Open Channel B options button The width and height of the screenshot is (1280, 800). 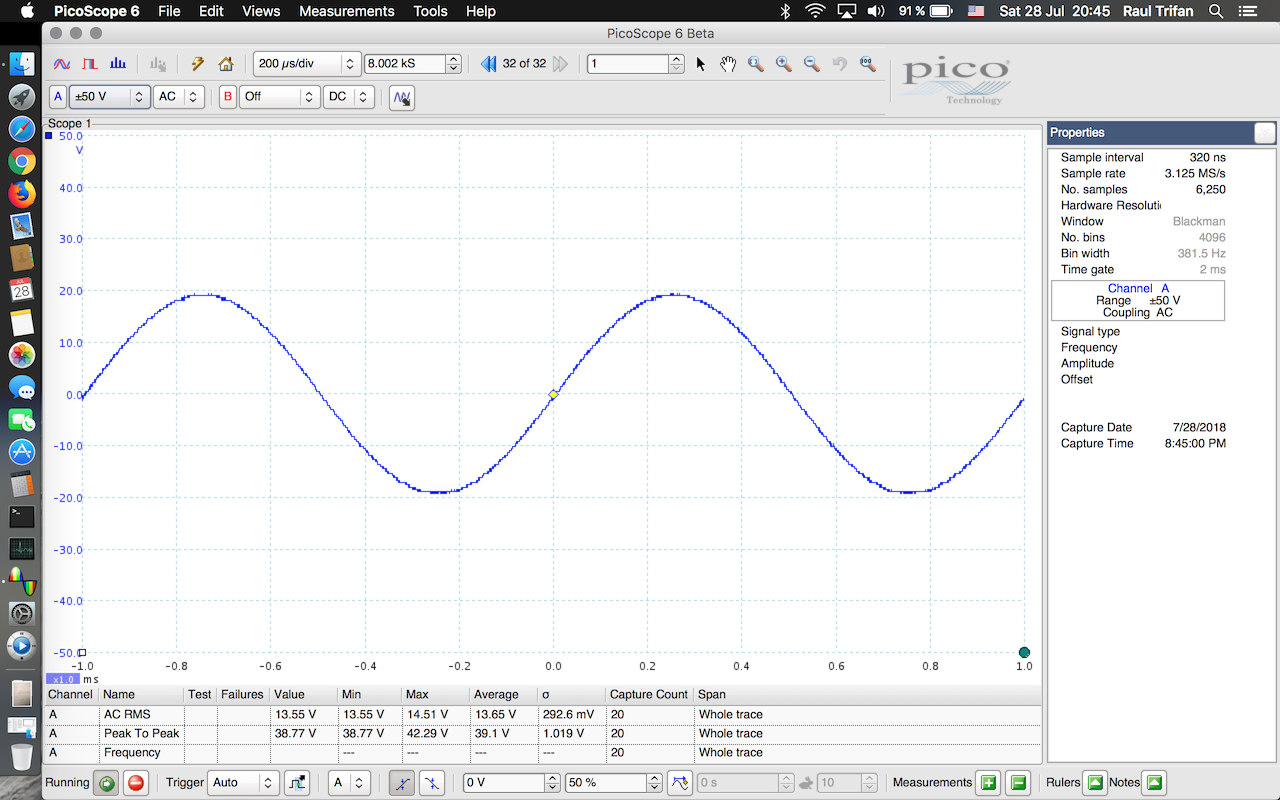coord(228,97)
